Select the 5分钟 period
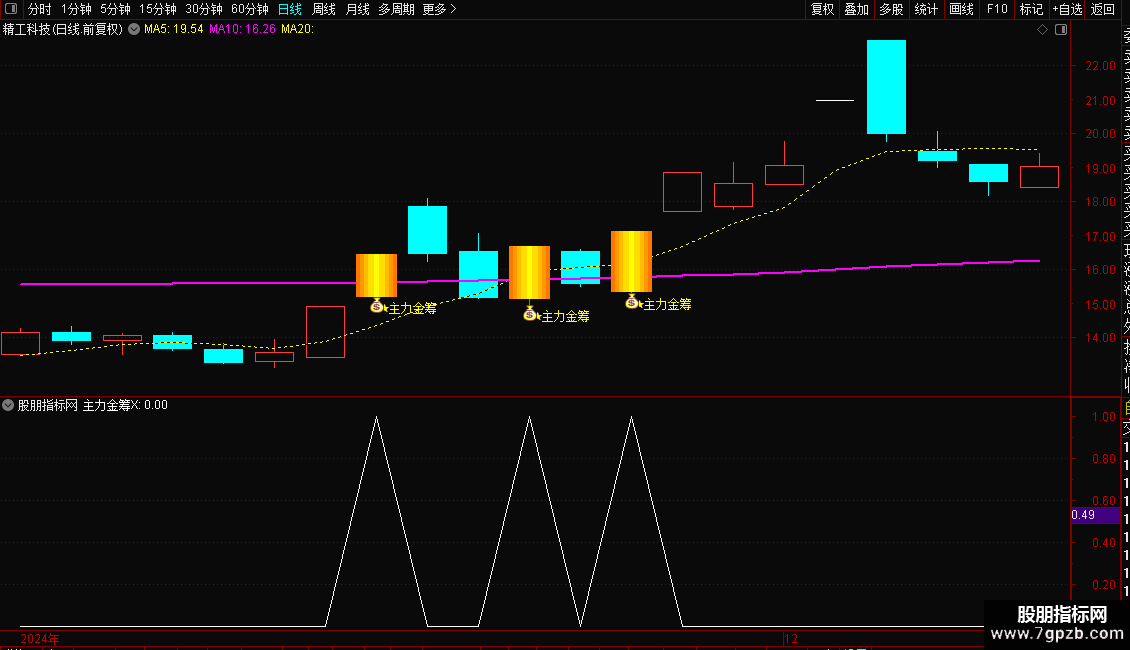 pos(115,9)
